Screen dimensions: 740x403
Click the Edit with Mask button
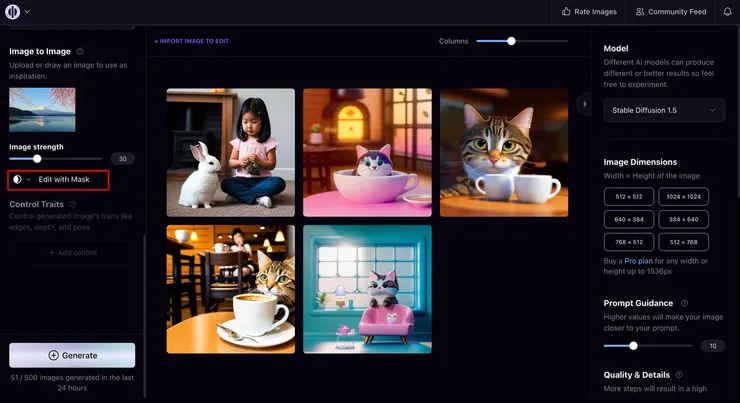click(x=58, y=180)
